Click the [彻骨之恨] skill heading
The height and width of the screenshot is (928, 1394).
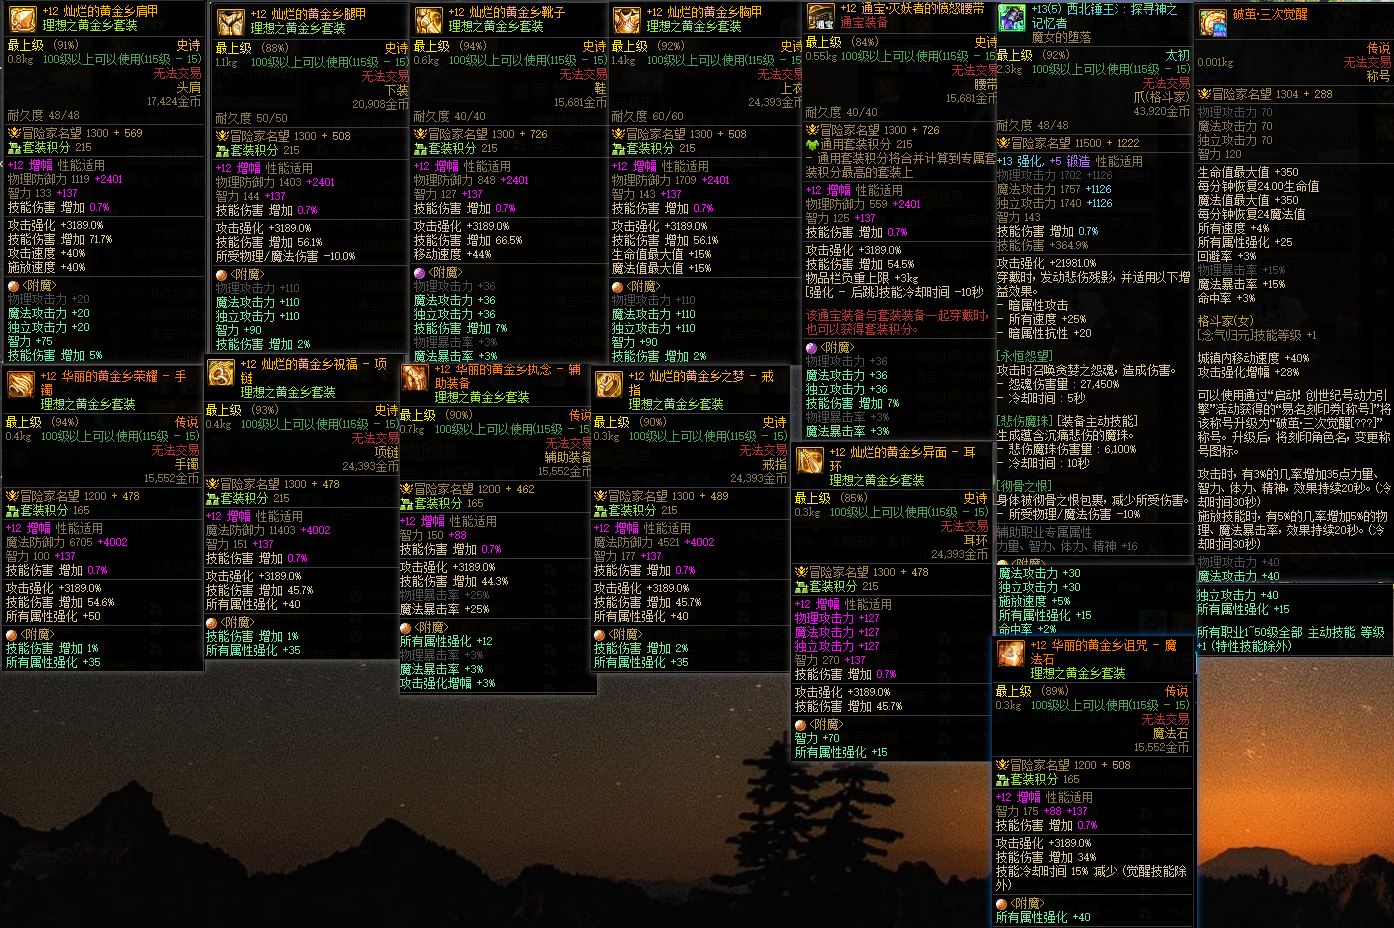click(x=1024, y=486)
